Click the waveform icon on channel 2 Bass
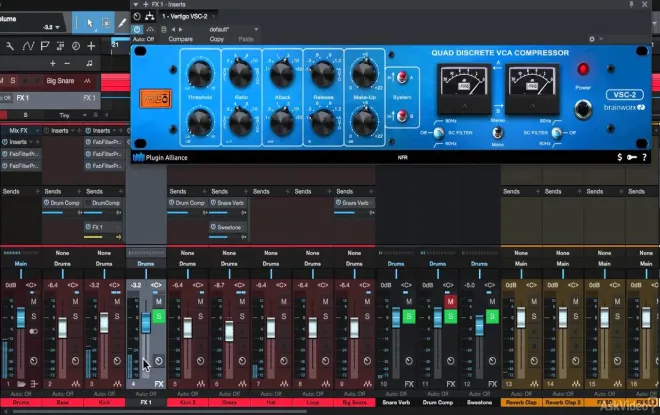This screenshot has height=415, width=660. pos(75,384)
